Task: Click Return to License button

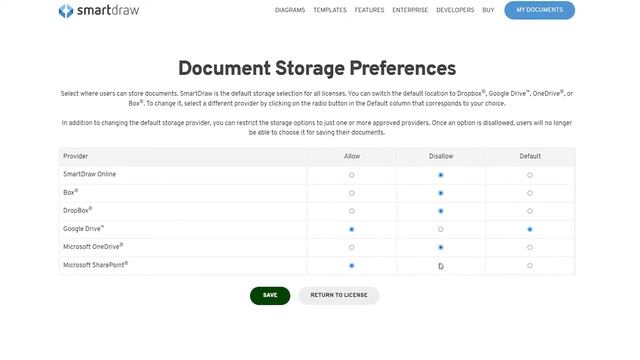Action: [339, 296]
